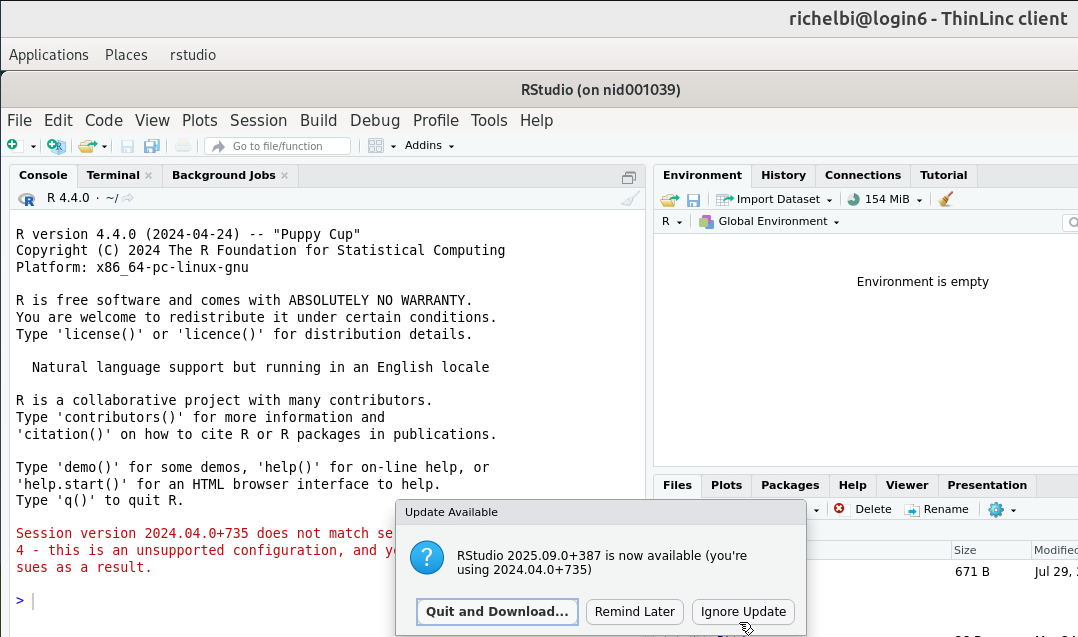
Task: Click the save workspace disk icon
Action: (x=693, y=200)
